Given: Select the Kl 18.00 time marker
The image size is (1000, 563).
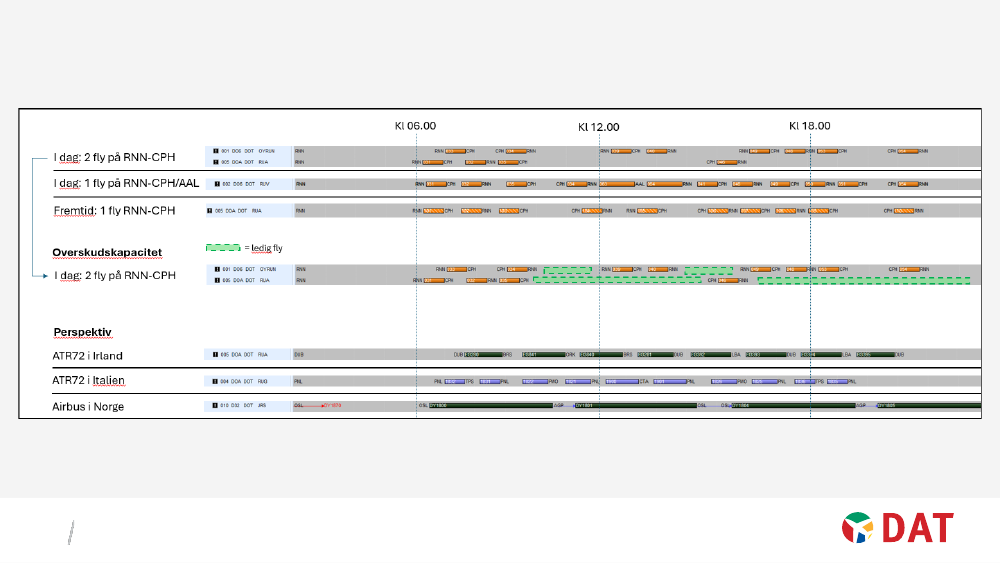Looking at the screenshot, I should 809,126.
